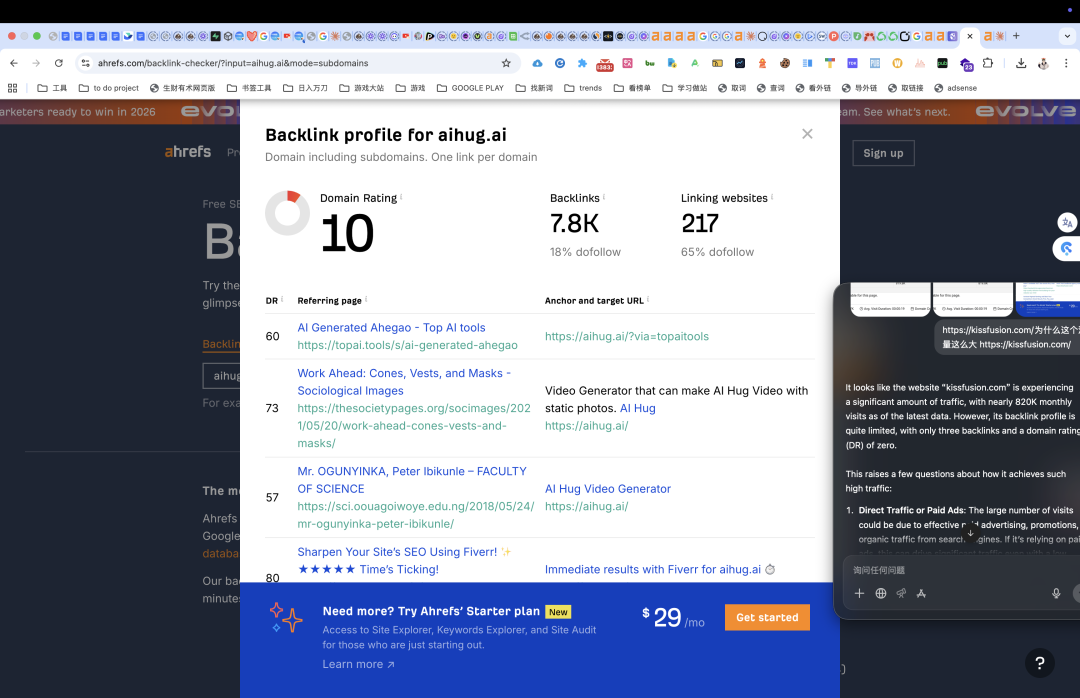Click the extension icon with 23 badge
Image resolution: width=1080 pixels, height=698 pixels.
click(966, 64)
